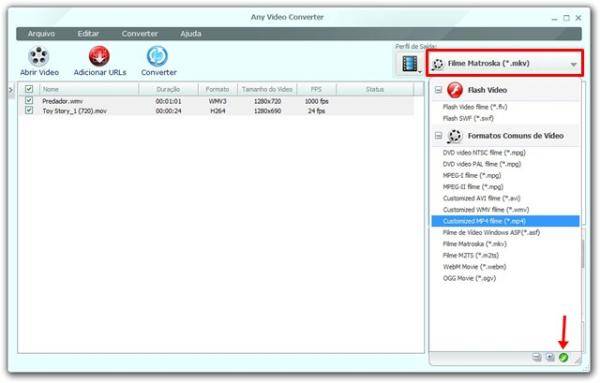The image size is (600, 383).
Task: Choose Customized AVI filme (*.avi)
Action: [x=481, y=198]
